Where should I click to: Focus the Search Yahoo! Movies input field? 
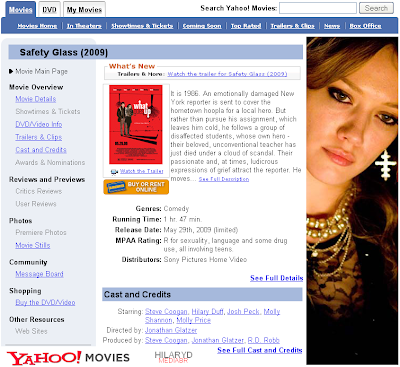(318, 8)
